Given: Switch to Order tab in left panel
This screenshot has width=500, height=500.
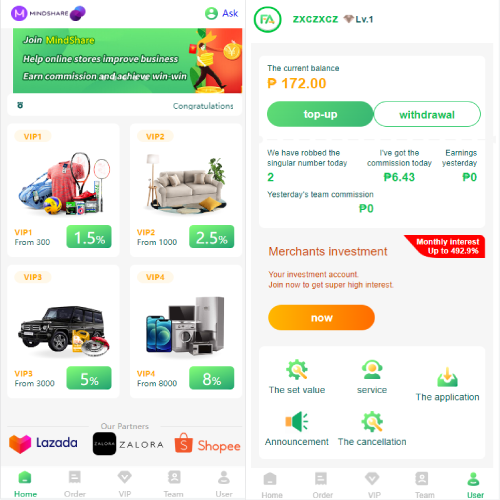Looking at the screenshot, I should tap(75, 484).
